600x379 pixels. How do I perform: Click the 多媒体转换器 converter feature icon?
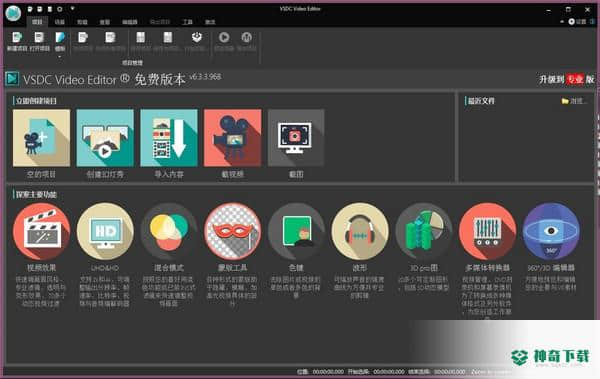coord(488,232)
